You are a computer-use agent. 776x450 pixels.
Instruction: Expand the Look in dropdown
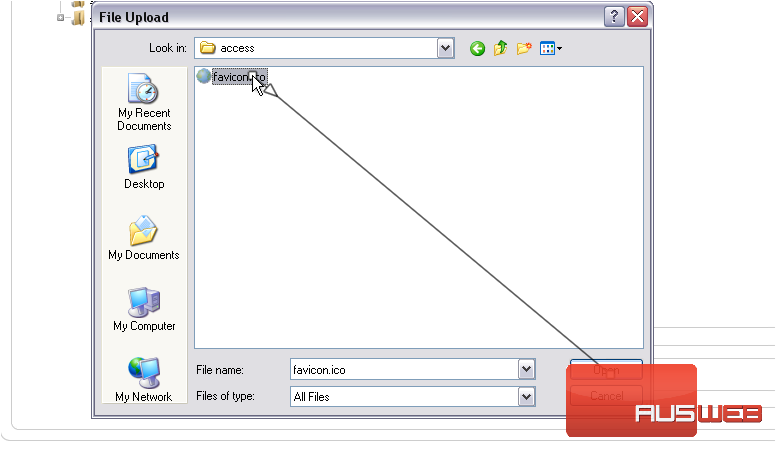(x=445, y=48)
